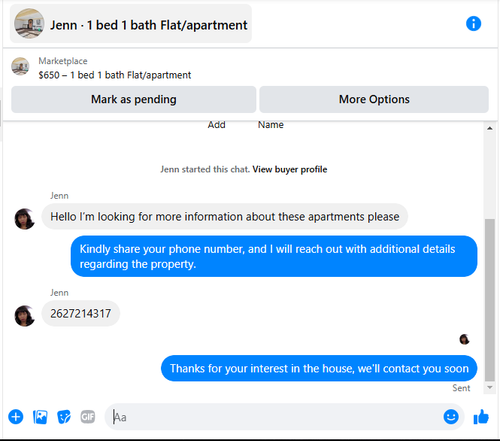Click the 'Hello I'm looking for more information' message
Viewport: 500px width, 441px height.
pos(225,217)
